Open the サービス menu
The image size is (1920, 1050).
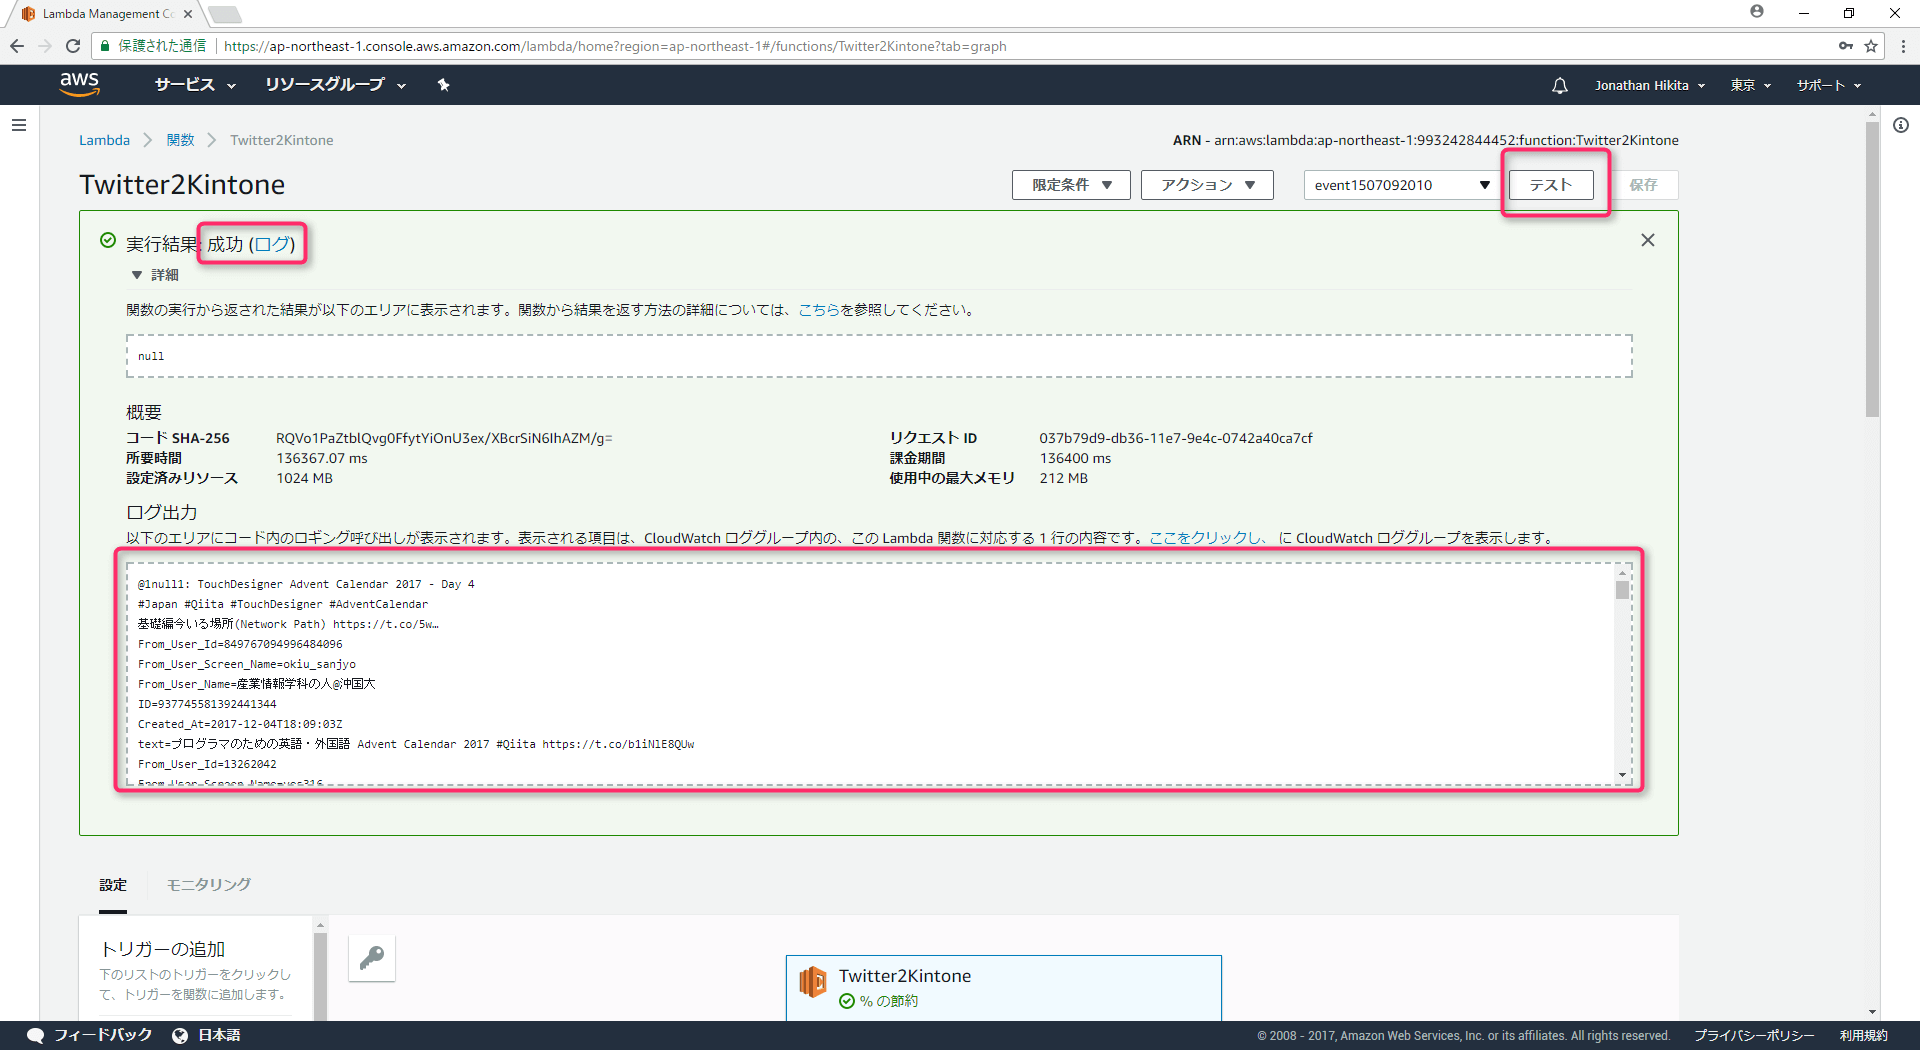click(x=195, y=85)
